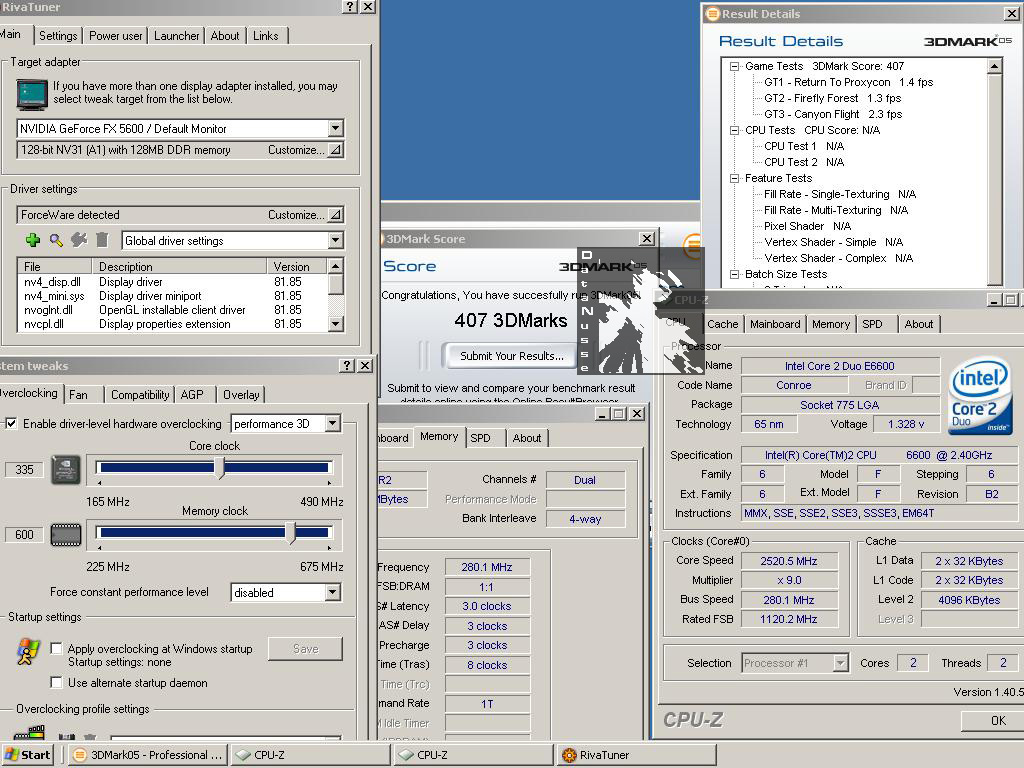
Task: Click the memory chip icon beside Memory clock
Action: [66, 534]
